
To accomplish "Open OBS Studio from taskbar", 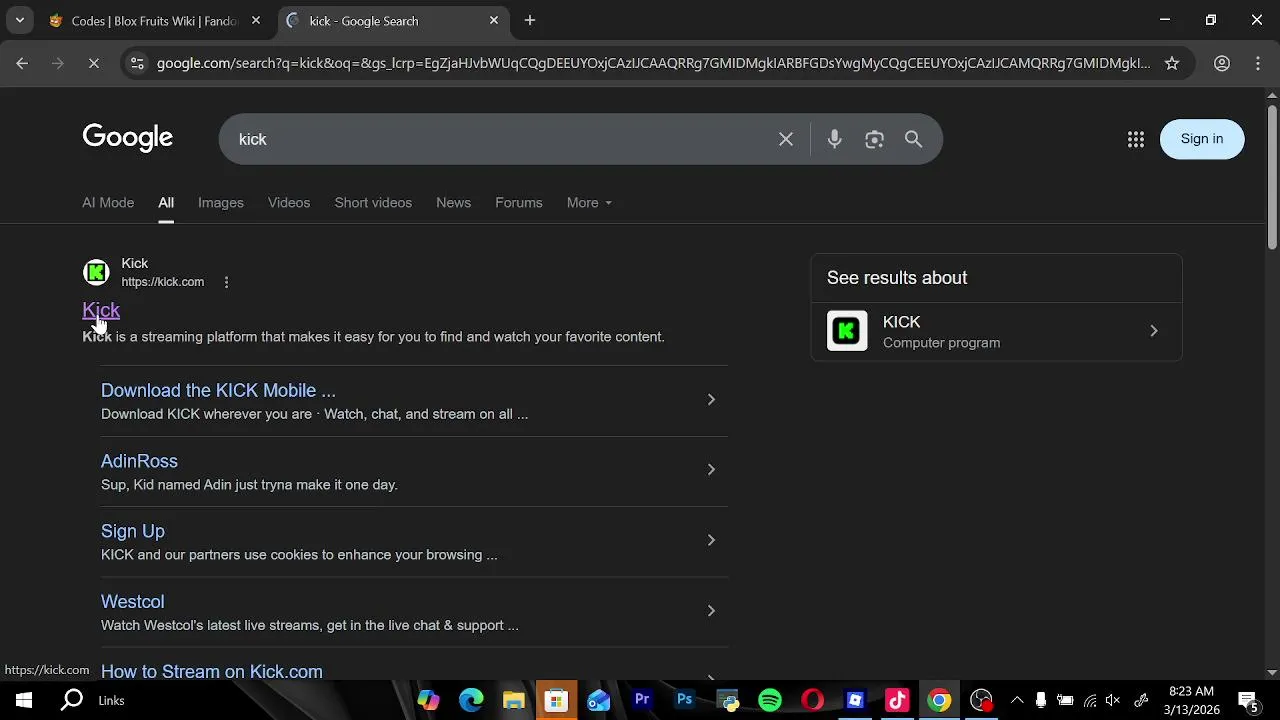I will [981, 700].
